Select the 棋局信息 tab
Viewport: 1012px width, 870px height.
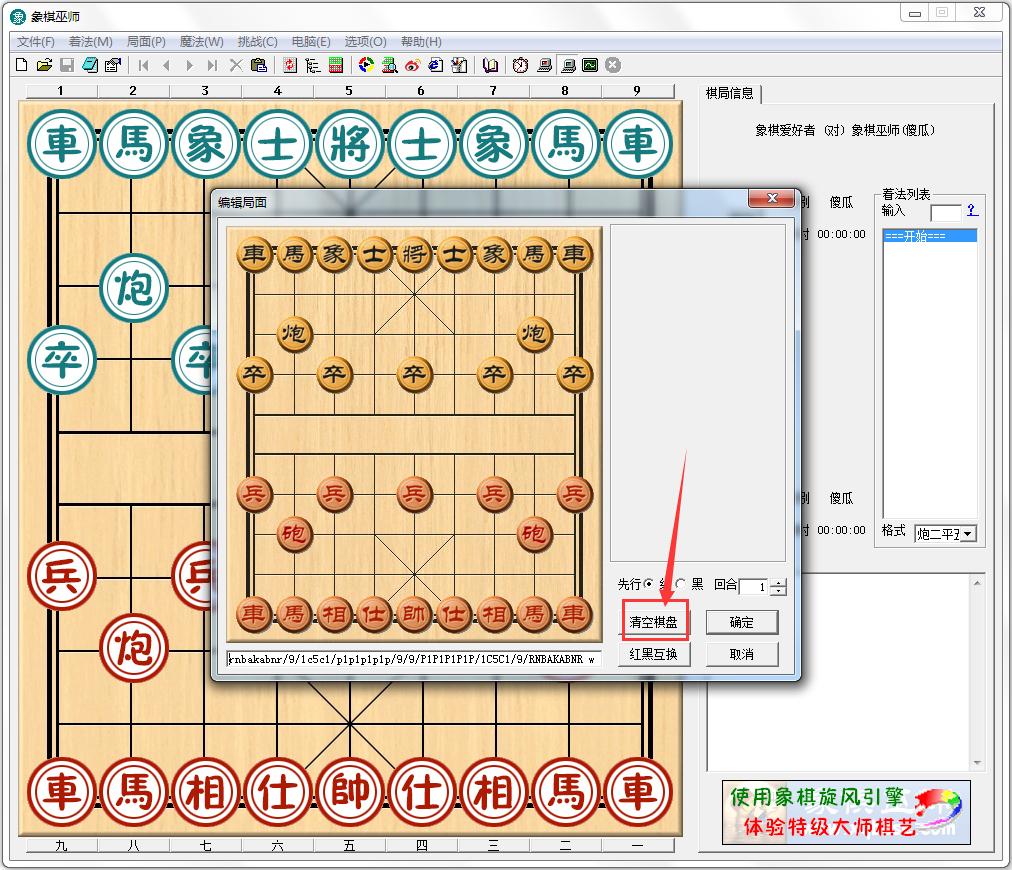[729, 94]
